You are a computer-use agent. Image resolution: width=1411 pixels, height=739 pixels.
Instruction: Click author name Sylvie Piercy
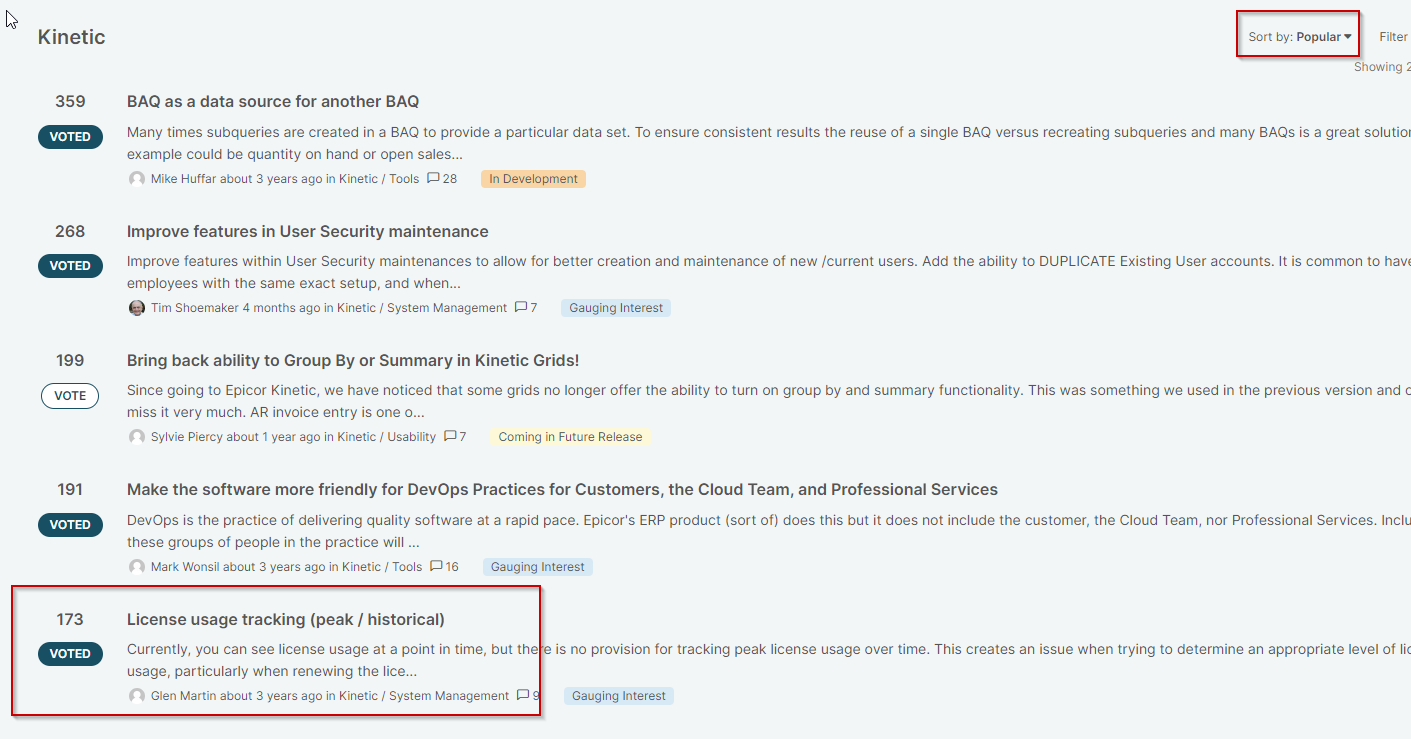click(187, 437)
